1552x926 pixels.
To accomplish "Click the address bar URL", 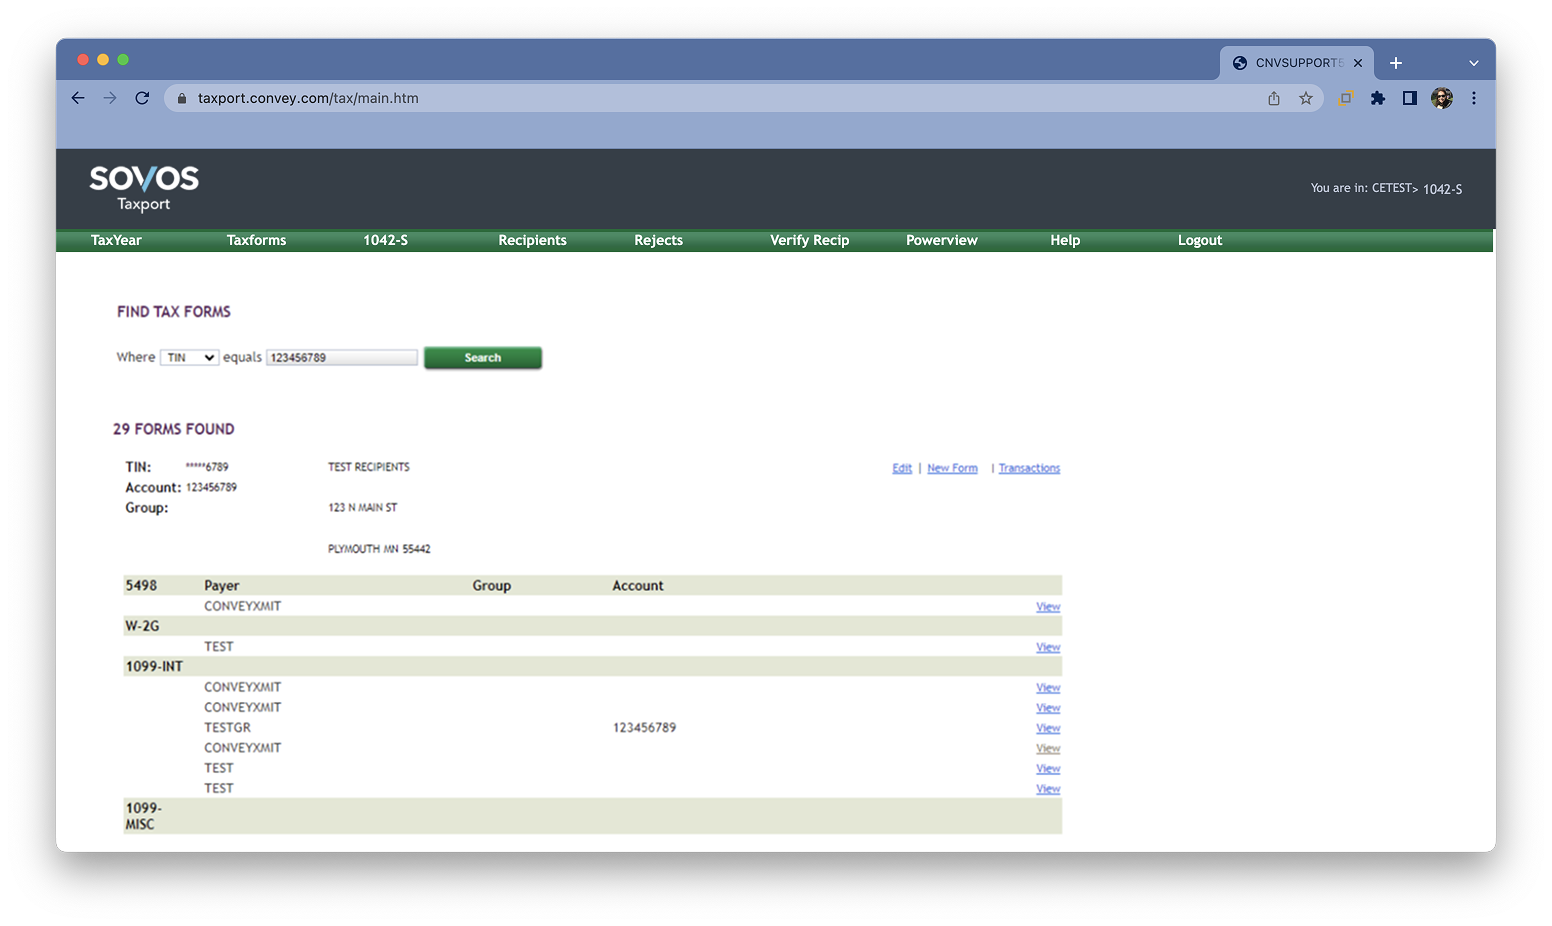I will click(308, 98).
